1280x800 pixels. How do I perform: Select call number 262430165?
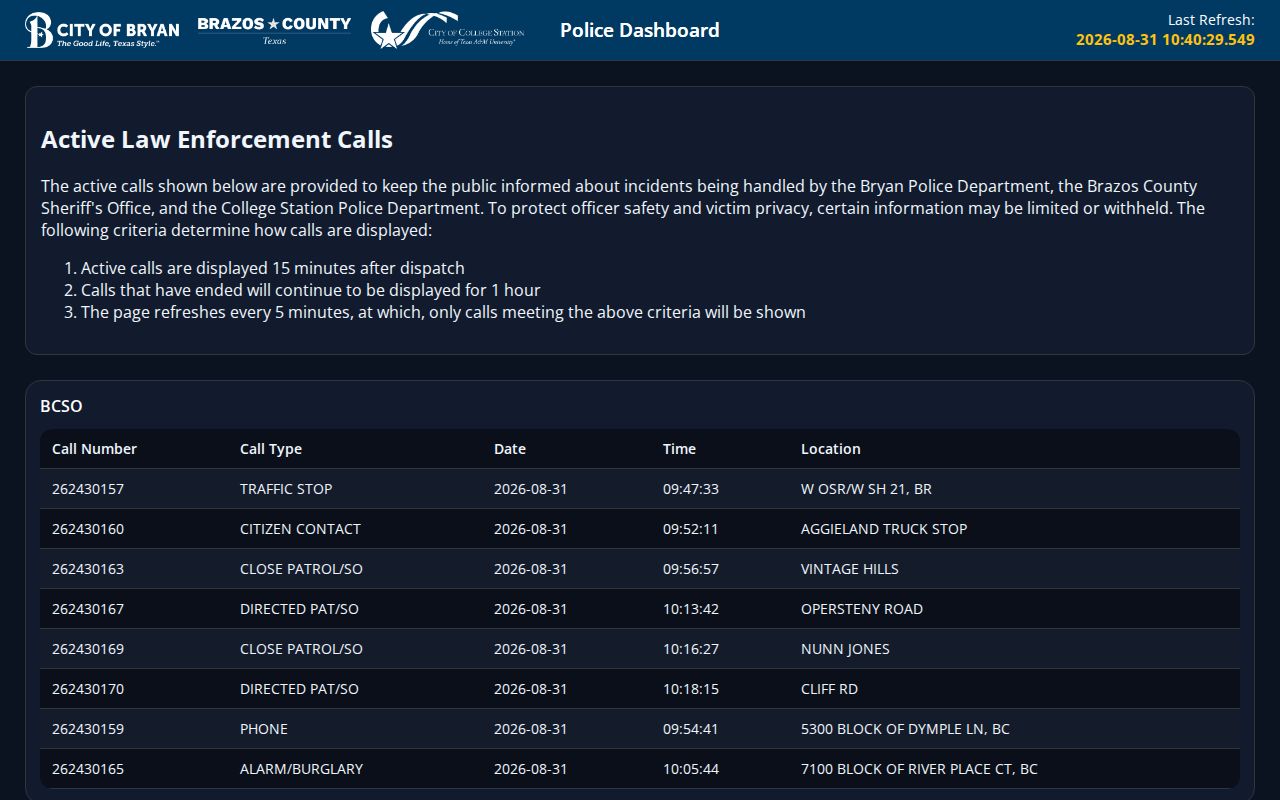click(88, 769)
